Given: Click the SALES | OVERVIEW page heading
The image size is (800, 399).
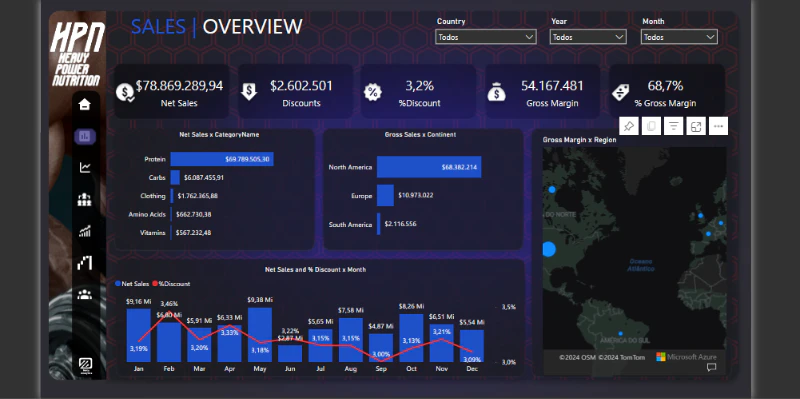Looking at the screenshot, I should click(x=217, y=27).
